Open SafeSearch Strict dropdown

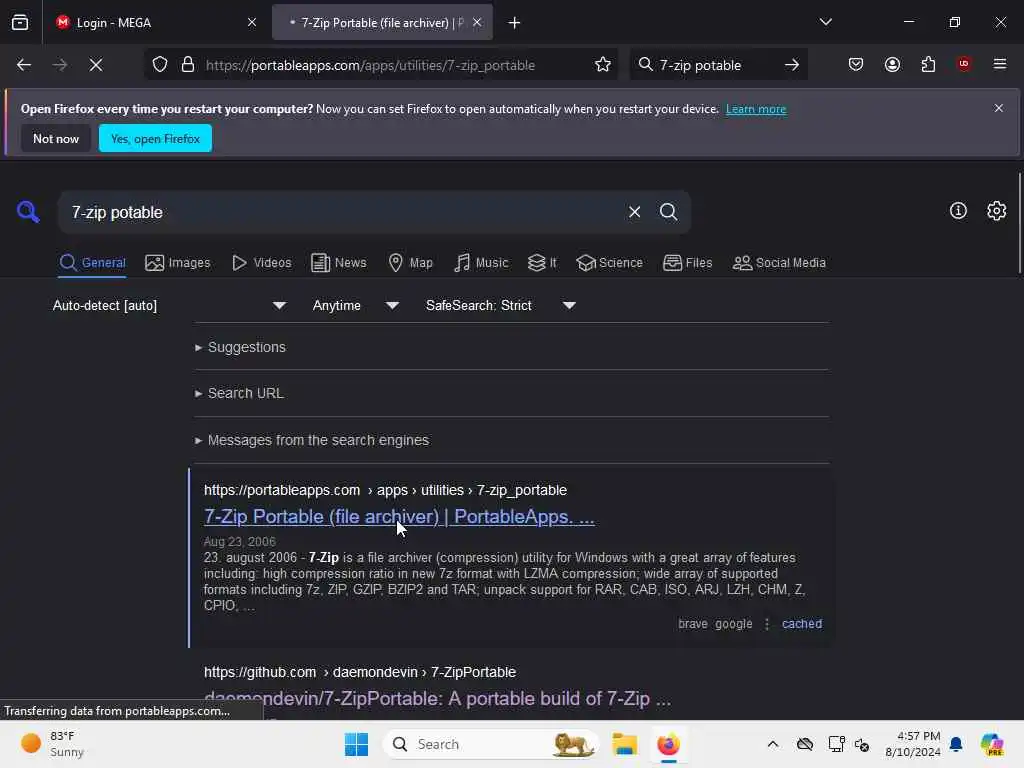coord(501,306)
